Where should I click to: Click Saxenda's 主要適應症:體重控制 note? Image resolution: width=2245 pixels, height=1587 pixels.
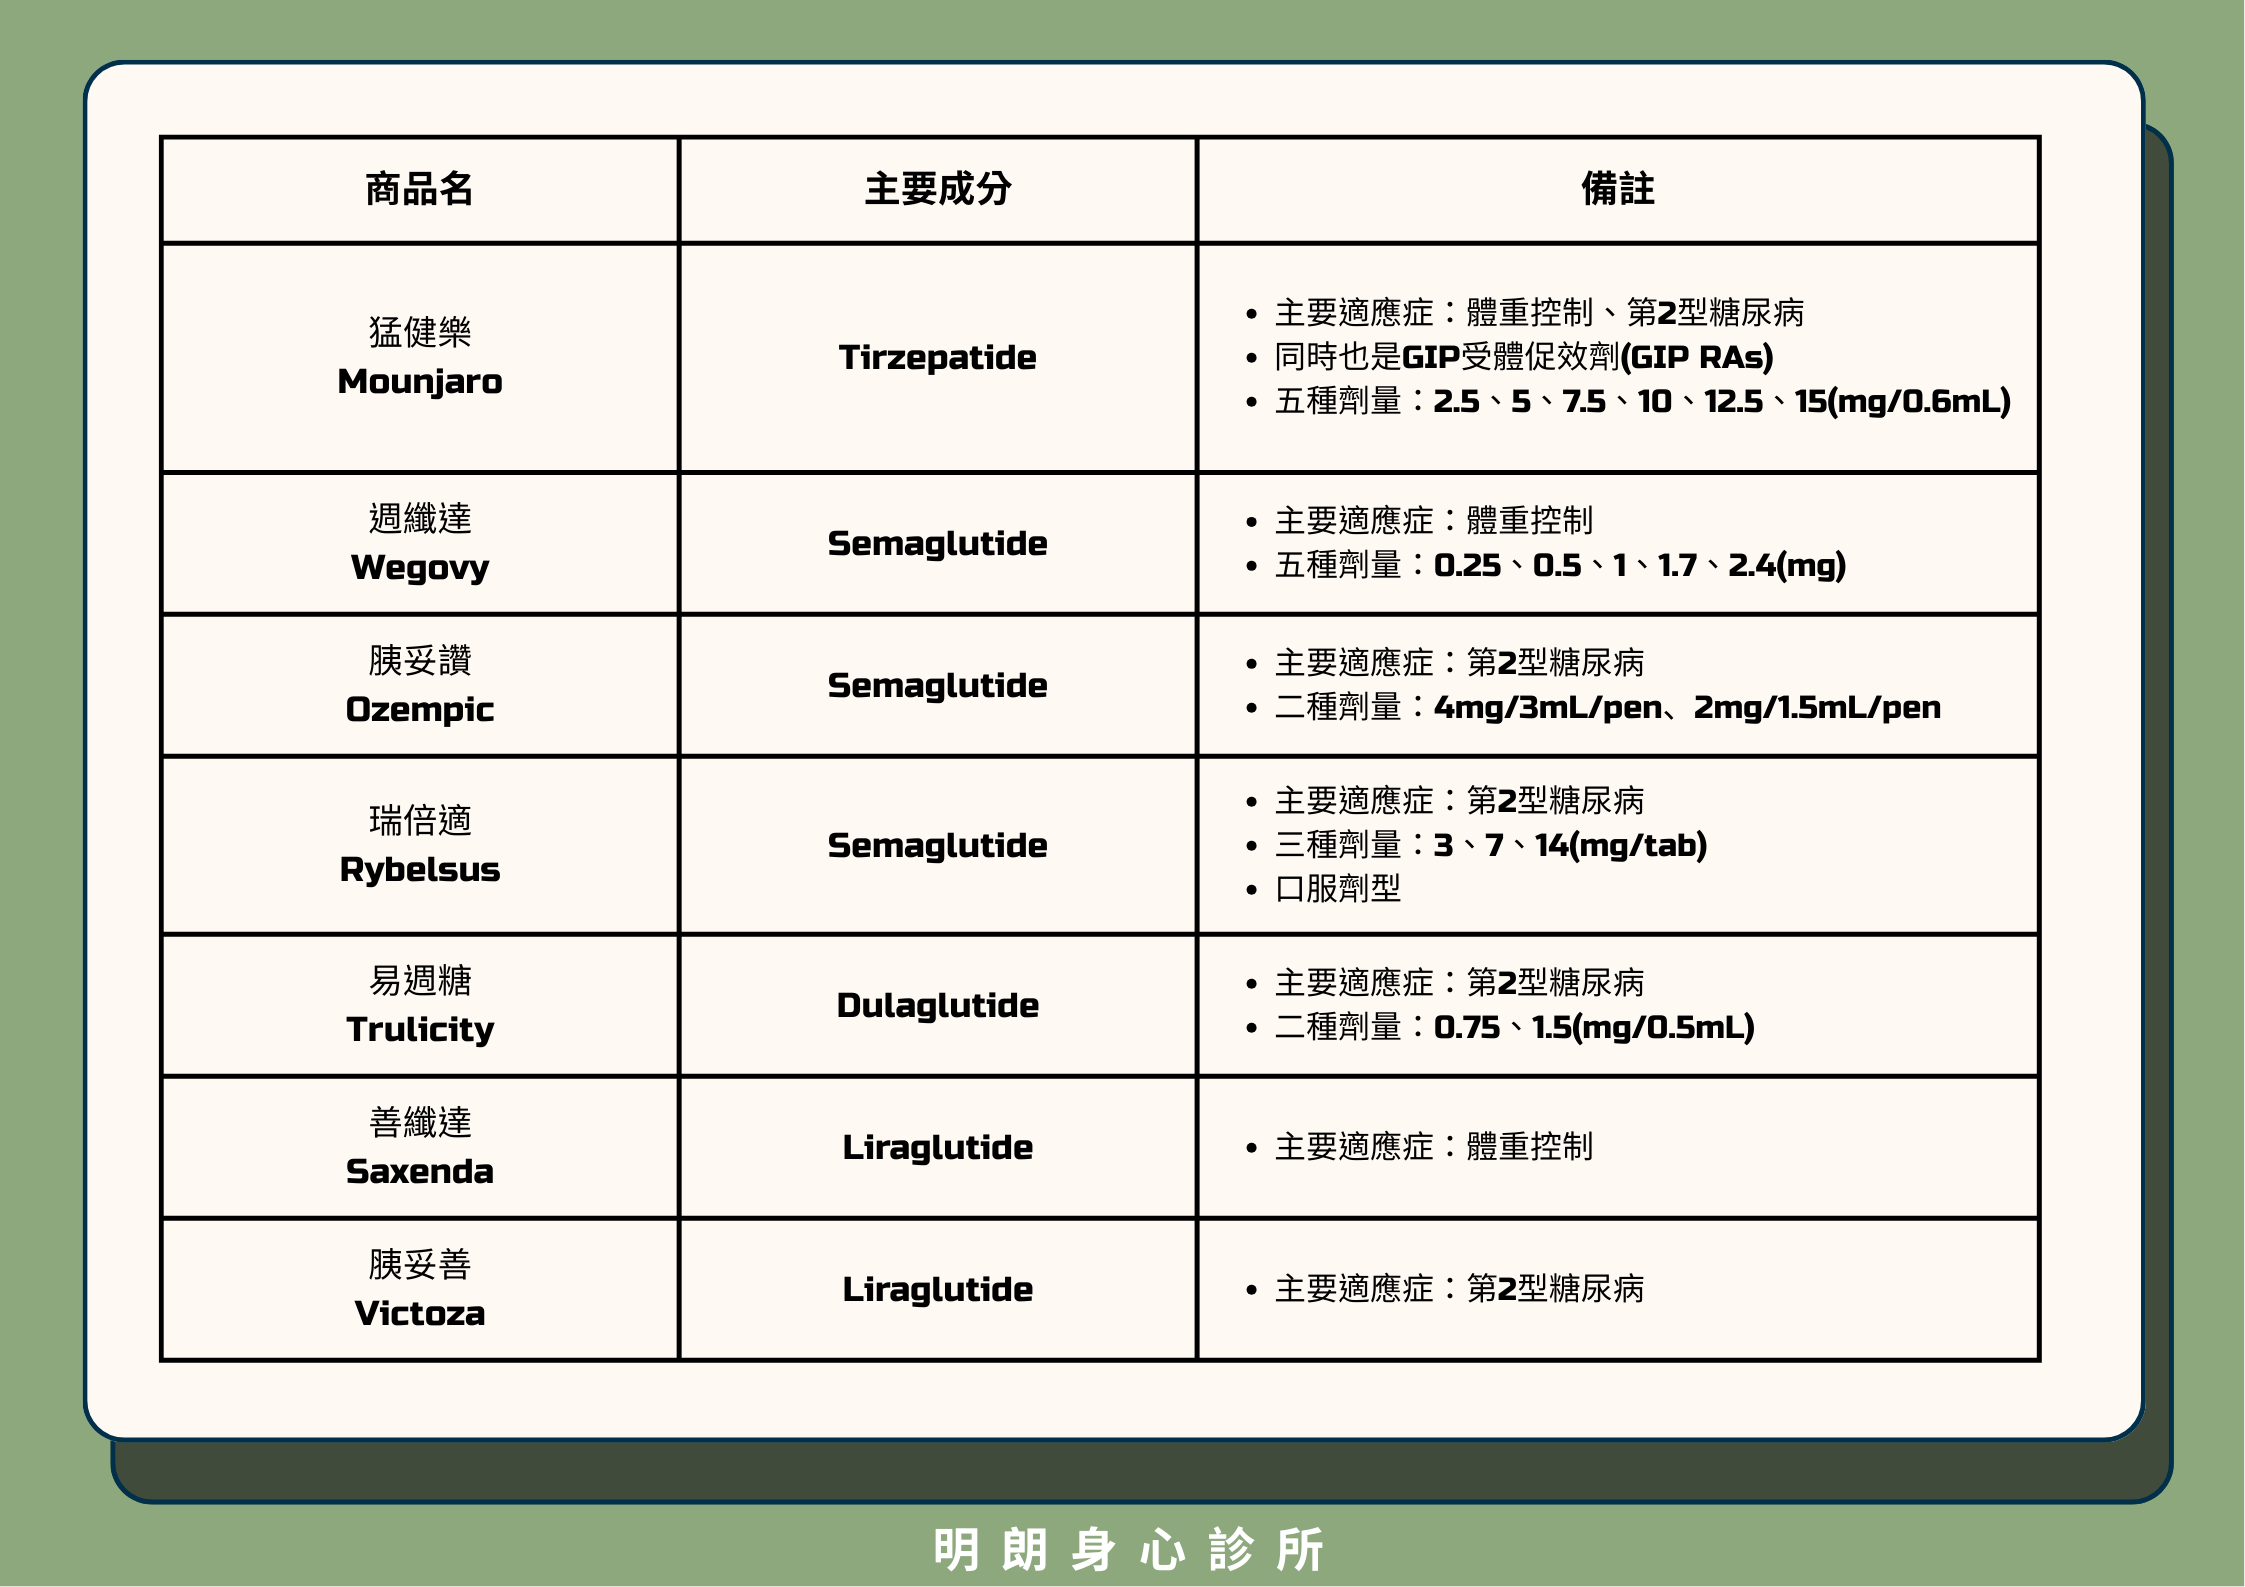(x=1434, y=1147)
